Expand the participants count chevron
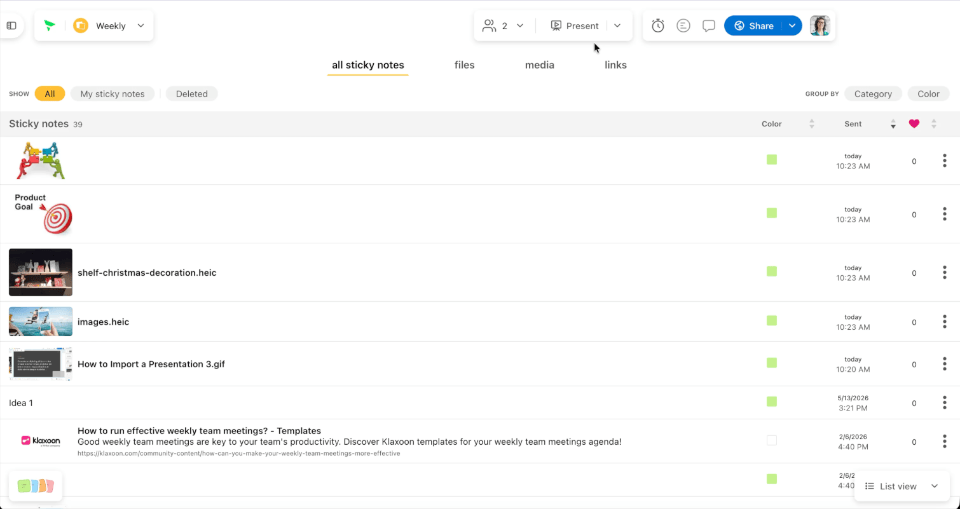This screenshot has height=509, width=960. (x=520, y=26)
